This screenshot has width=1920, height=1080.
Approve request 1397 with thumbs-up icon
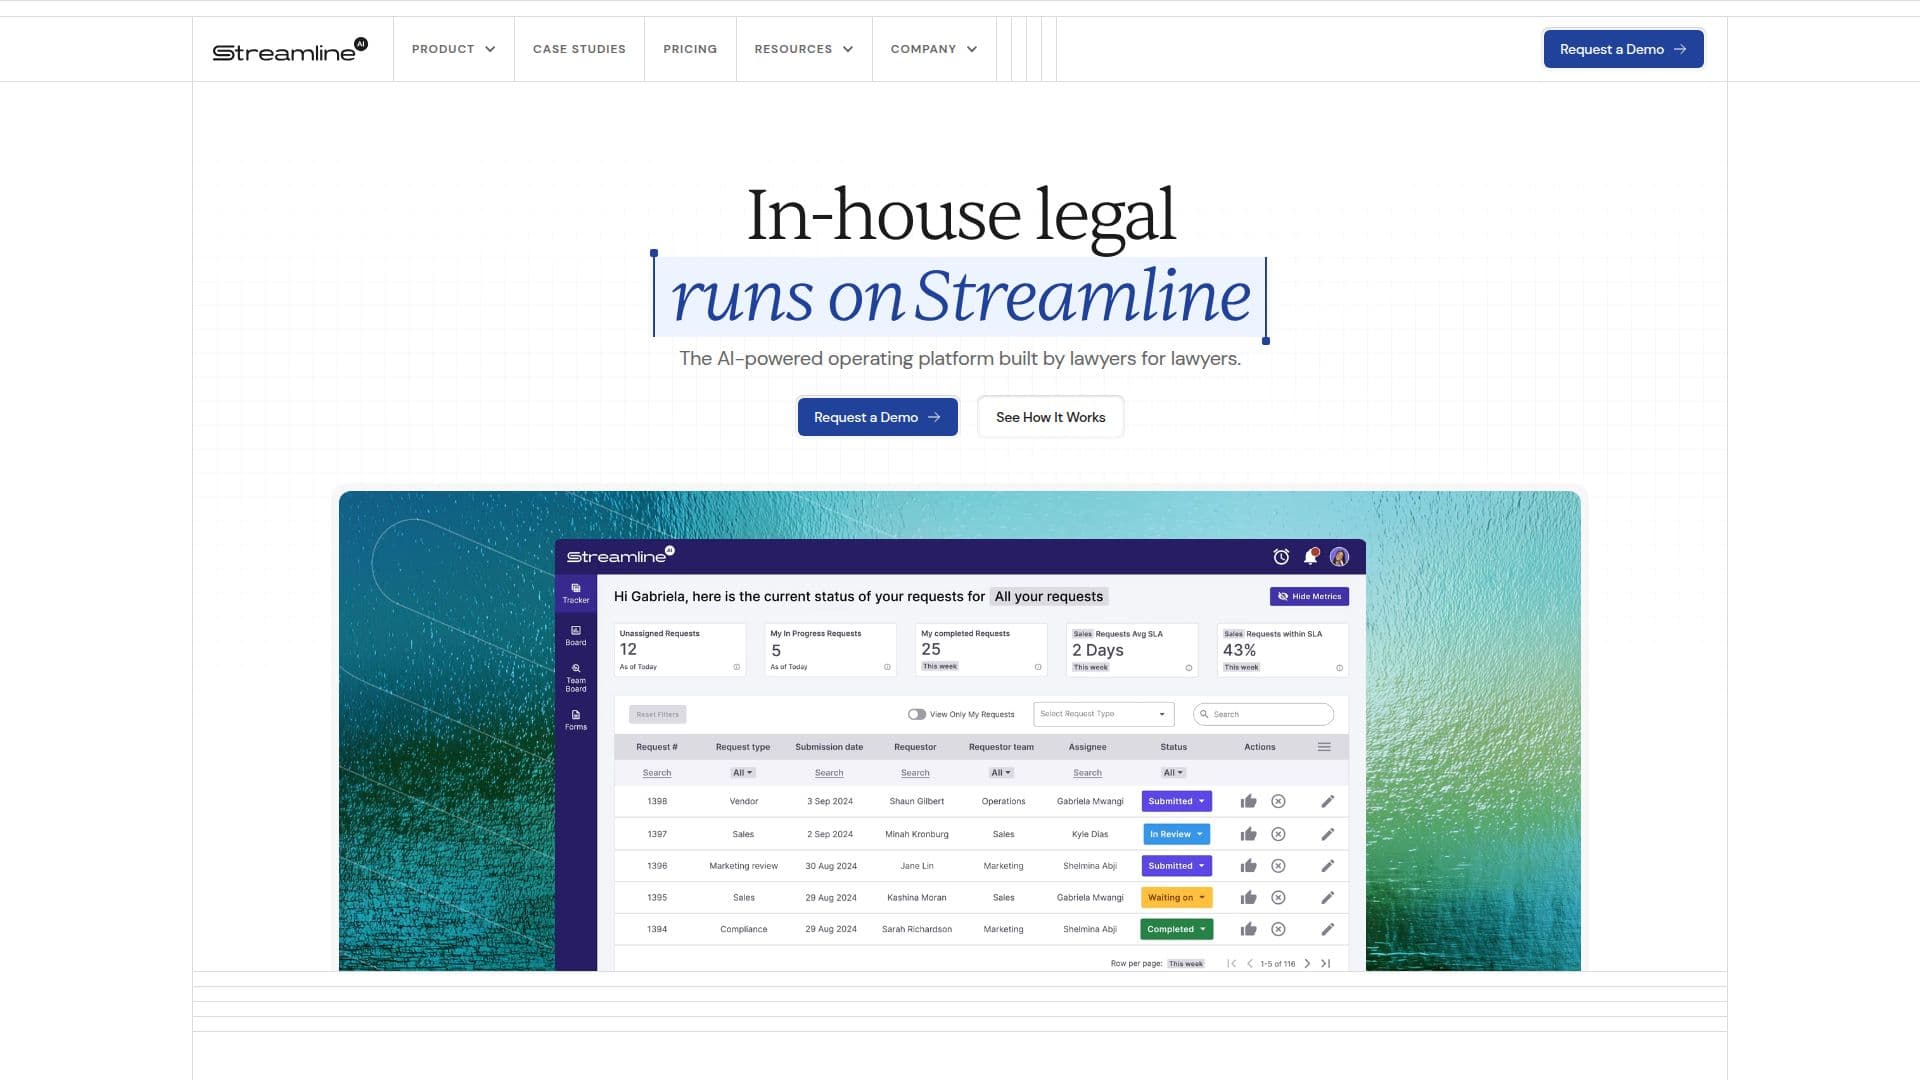click(x=1248, y=834)
